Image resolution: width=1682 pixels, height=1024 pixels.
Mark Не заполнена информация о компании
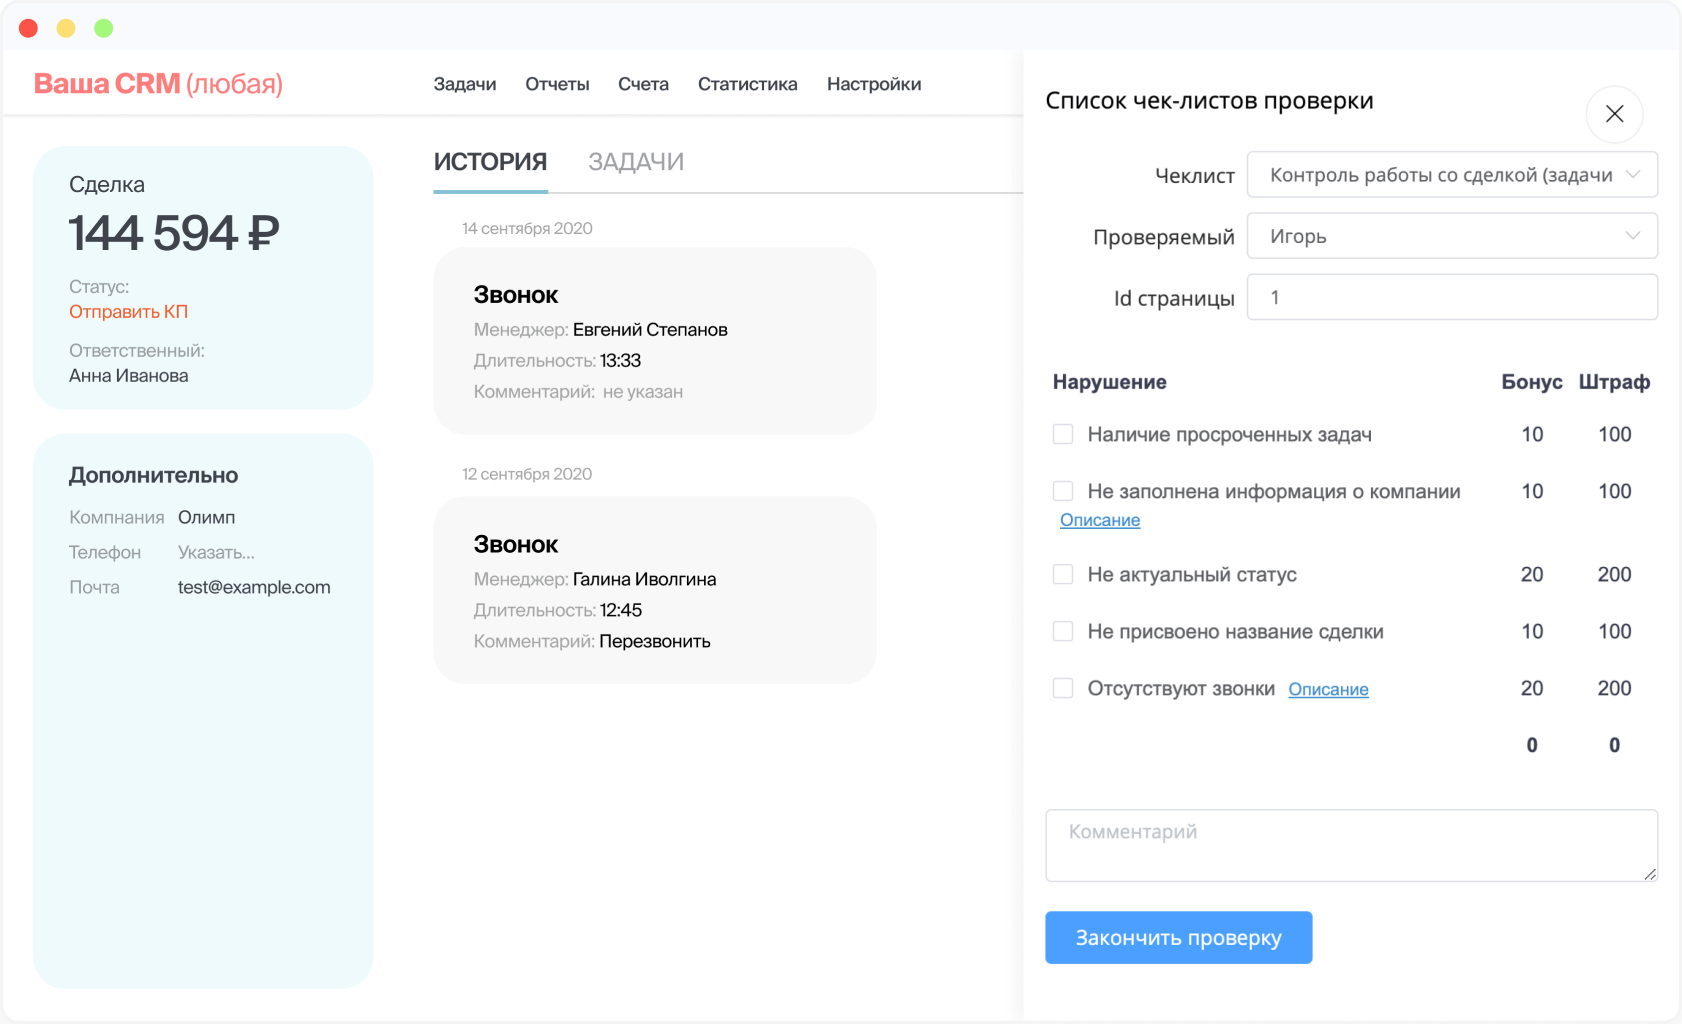pos(1062,491)
